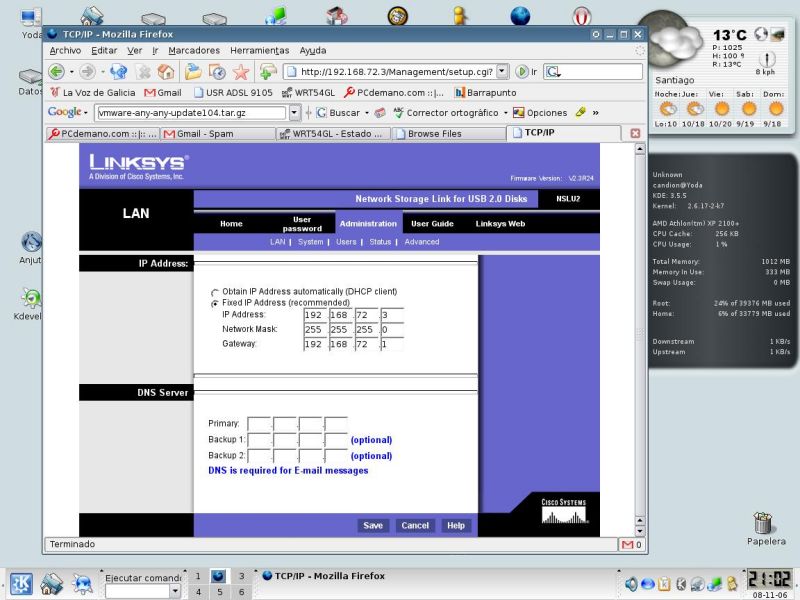Expand the Google toolbar search box dropdown
The image size is (800, 600).
click(294, 113)
